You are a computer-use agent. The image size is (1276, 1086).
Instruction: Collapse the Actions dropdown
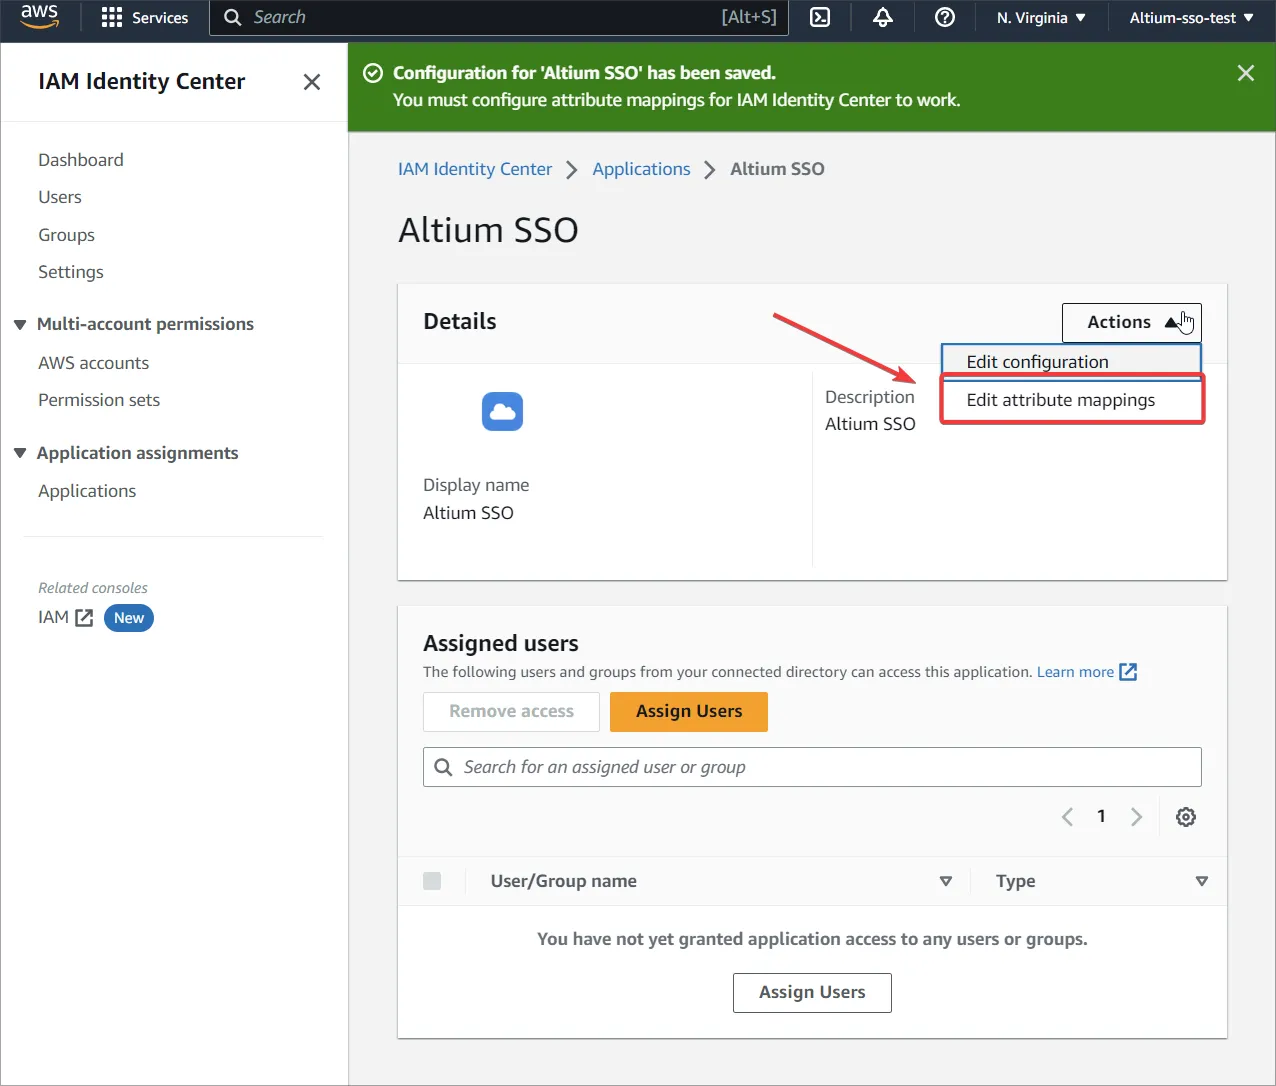coord(1131,322)
